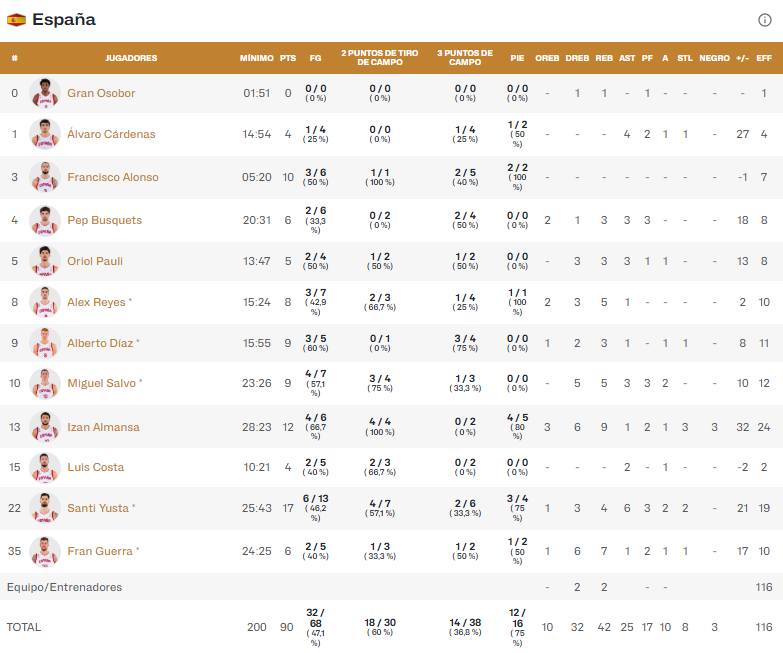Click the Spain flag icon

(16, 20)
